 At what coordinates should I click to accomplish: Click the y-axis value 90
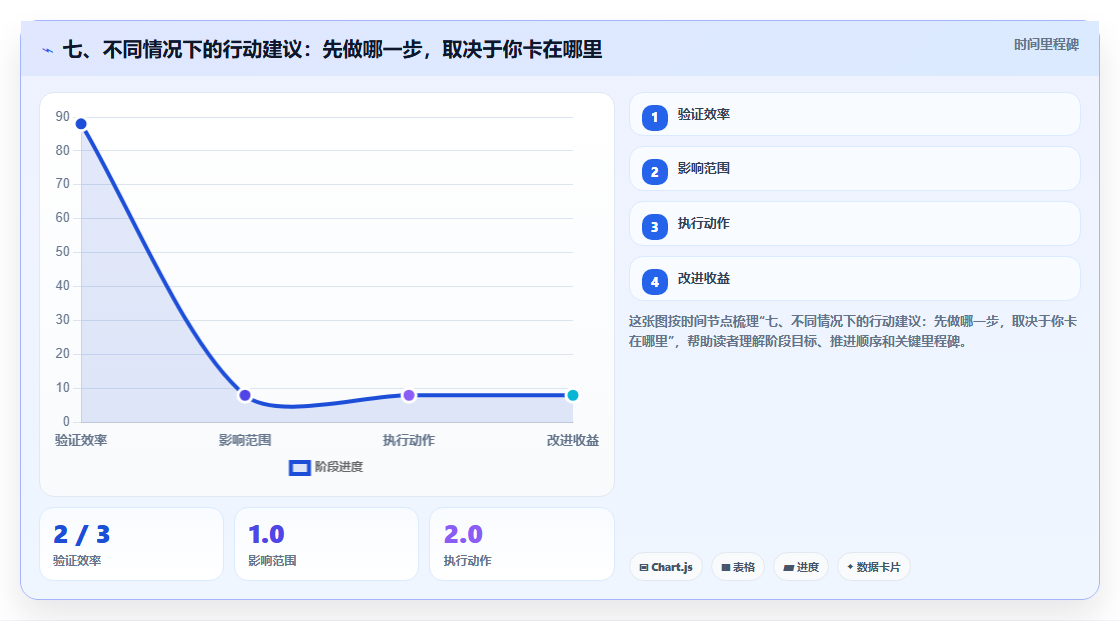63,116
